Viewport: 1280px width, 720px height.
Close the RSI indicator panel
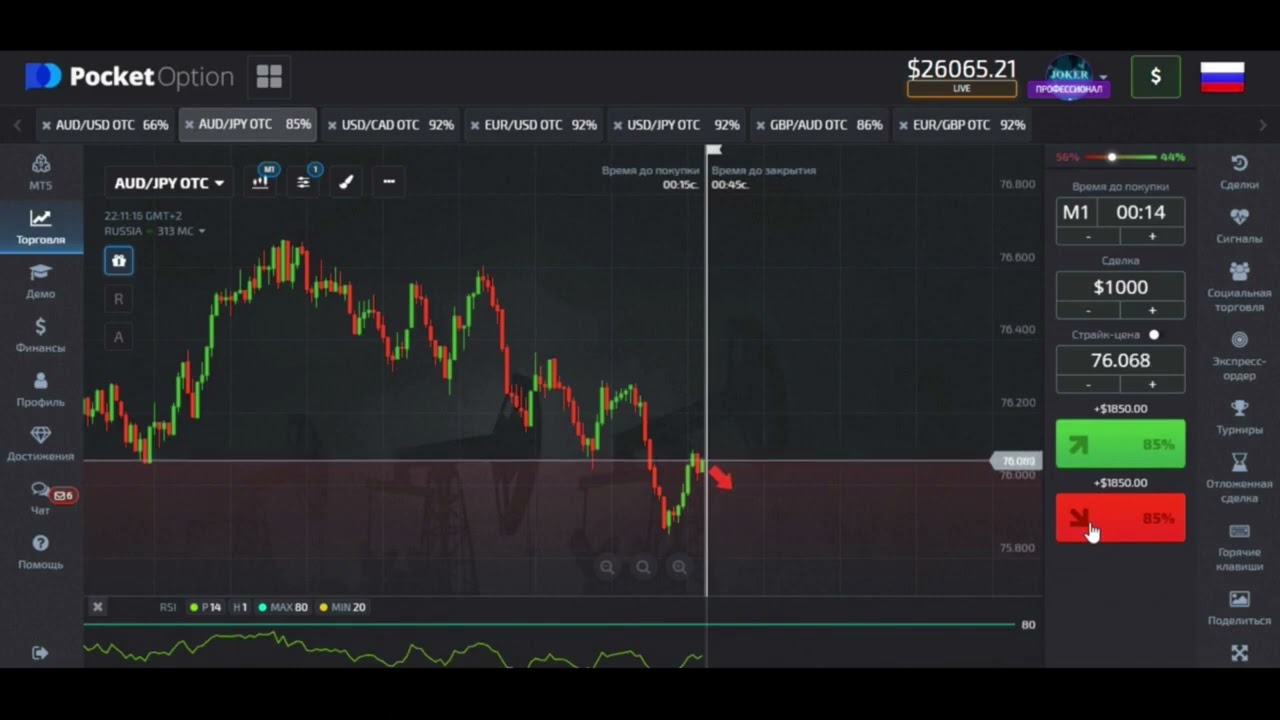(97, 607)
